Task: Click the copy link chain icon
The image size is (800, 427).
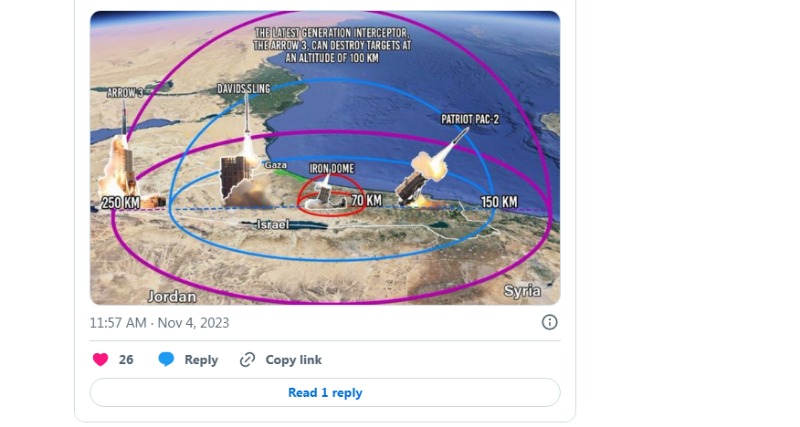Action: pyautogui.click(x=247, y=360)
